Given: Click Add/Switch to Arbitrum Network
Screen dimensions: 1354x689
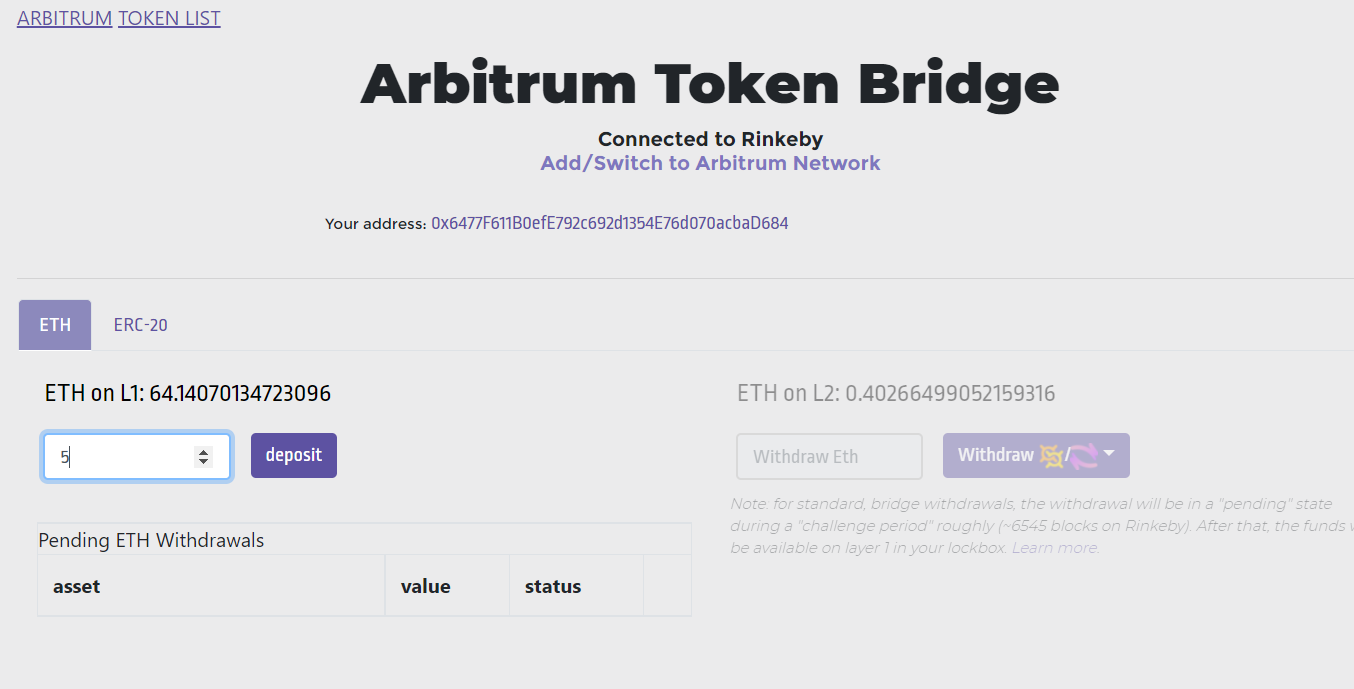Looking at the screenshot, I should coord(710,163).
